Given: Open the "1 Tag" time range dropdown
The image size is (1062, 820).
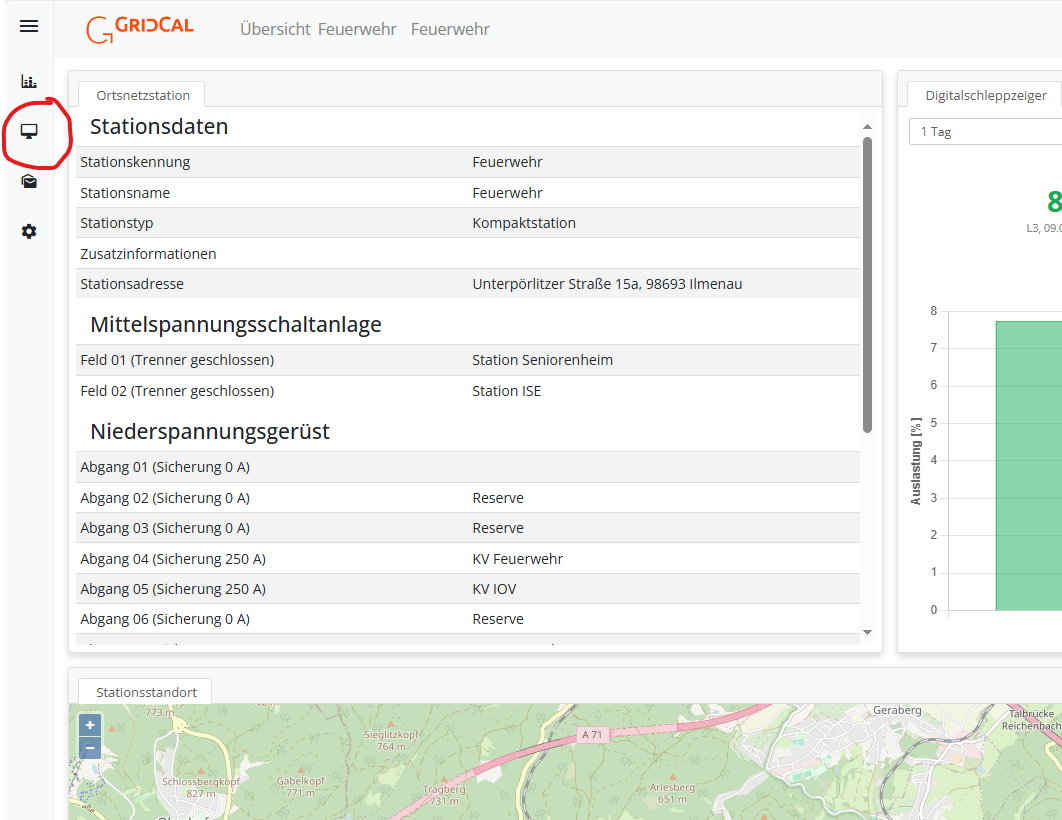Looking at the screenshot, I should pos(985,132).
